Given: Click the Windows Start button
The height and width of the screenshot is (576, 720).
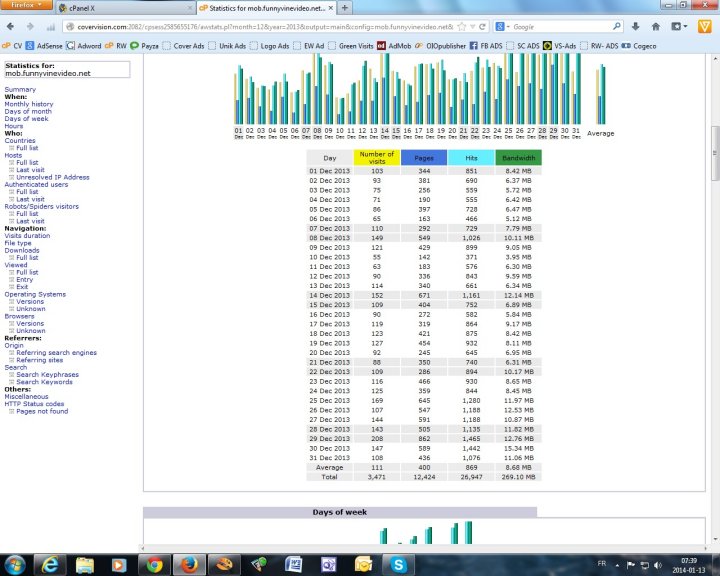Looking at the screenshot, I should pyautogui.click(x=14, y=563).
